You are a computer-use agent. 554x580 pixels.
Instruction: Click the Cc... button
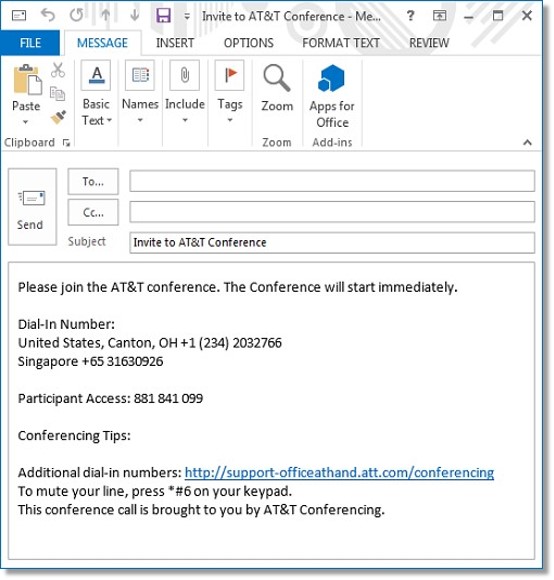click(93, 212)
